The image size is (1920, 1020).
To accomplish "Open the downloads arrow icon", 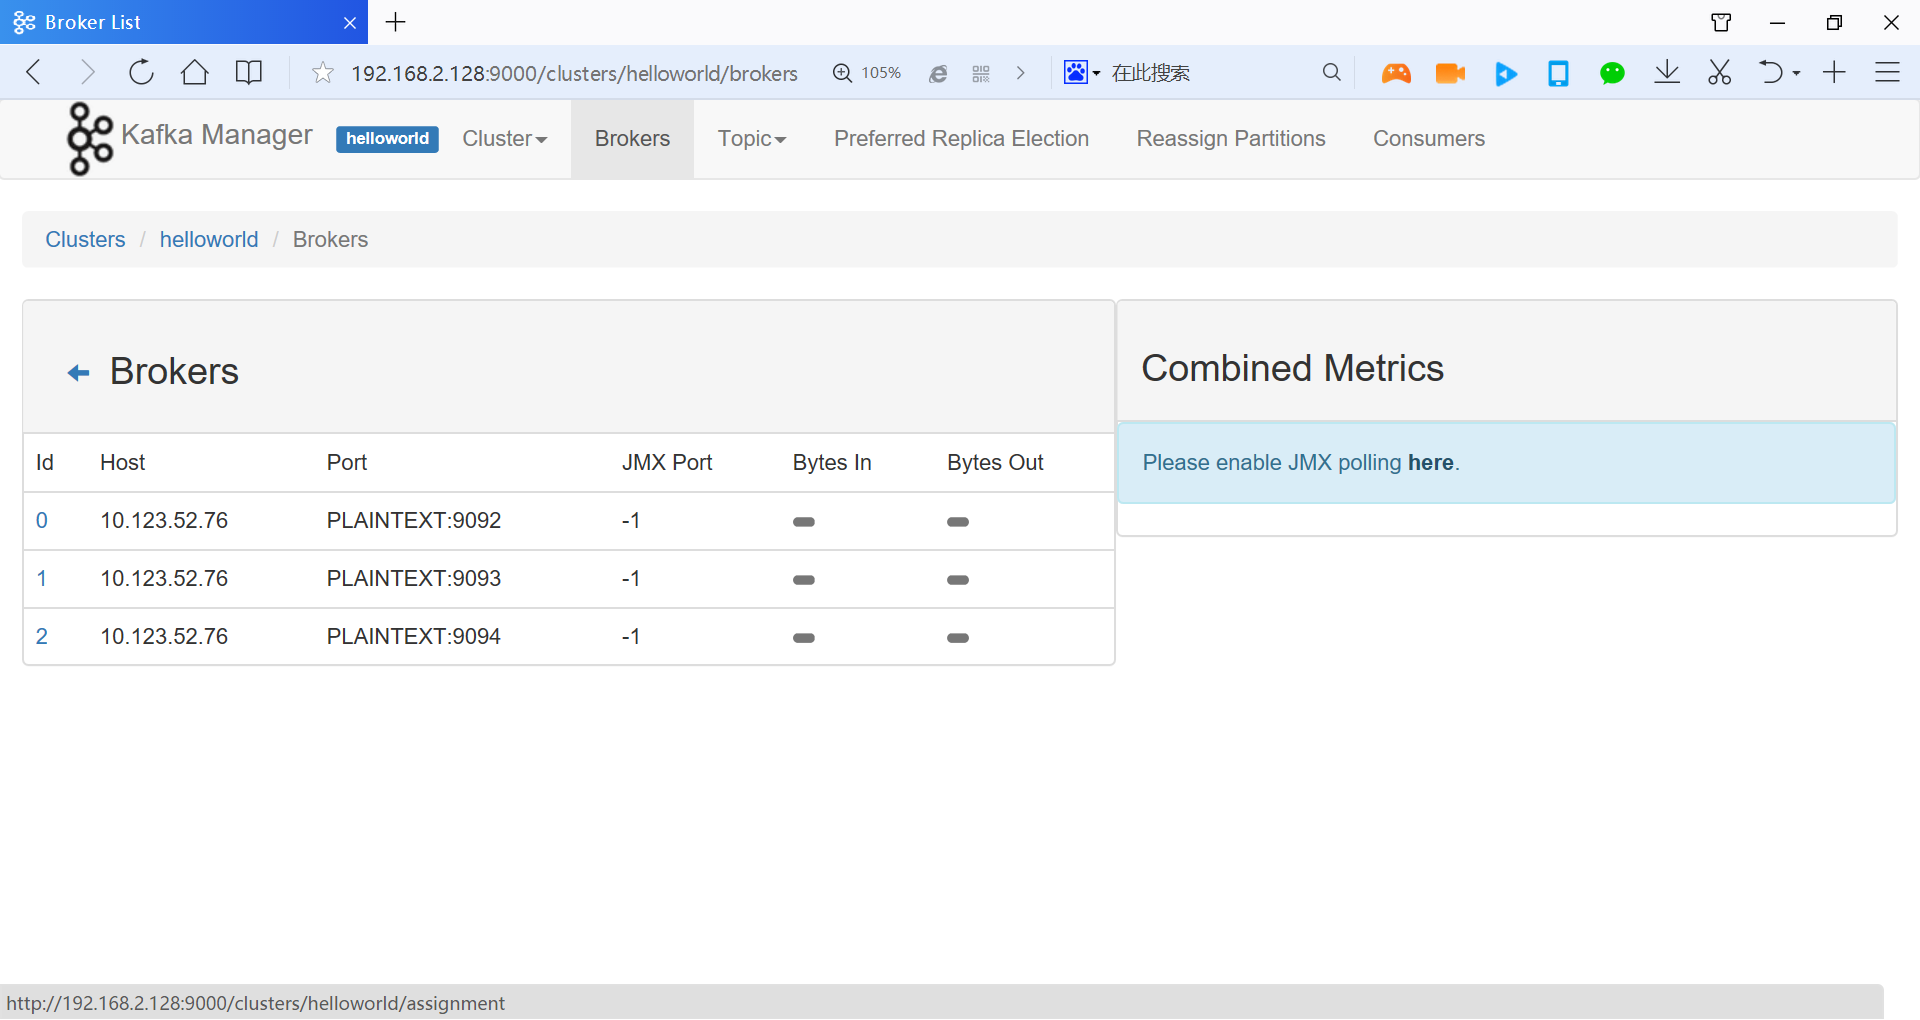I will coord(1666,73).
